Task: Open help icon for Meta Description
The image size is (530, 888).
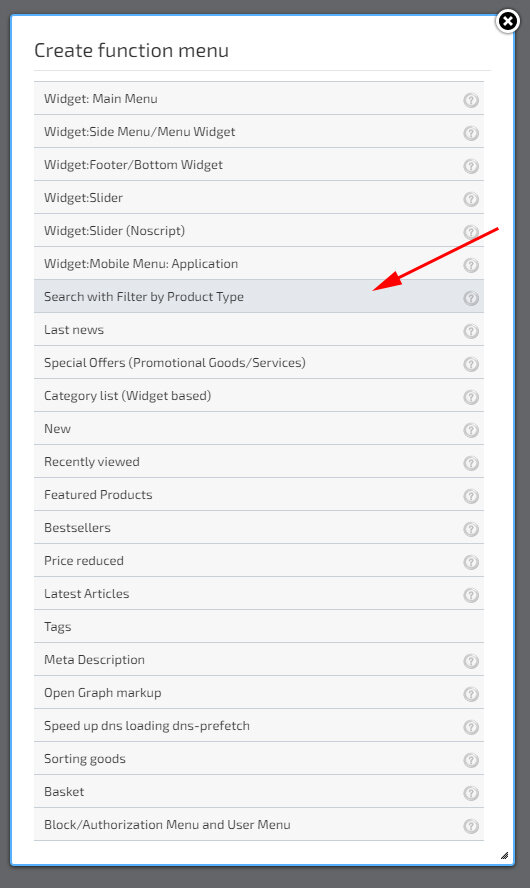Action: point(471,661)
